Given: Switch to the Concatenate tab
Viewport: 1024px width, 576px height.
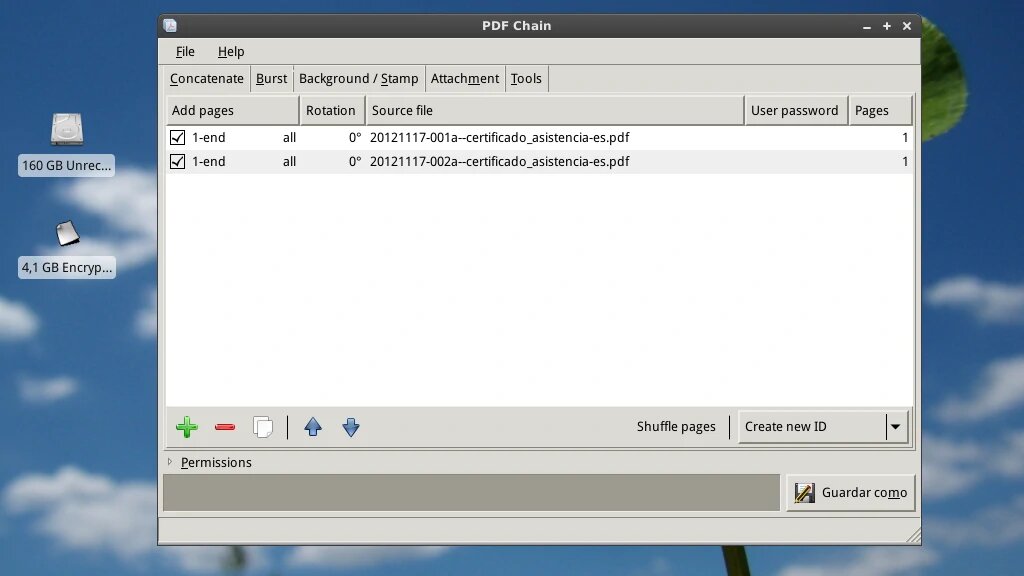Looking at the screenshot, I should click(206, 78).
